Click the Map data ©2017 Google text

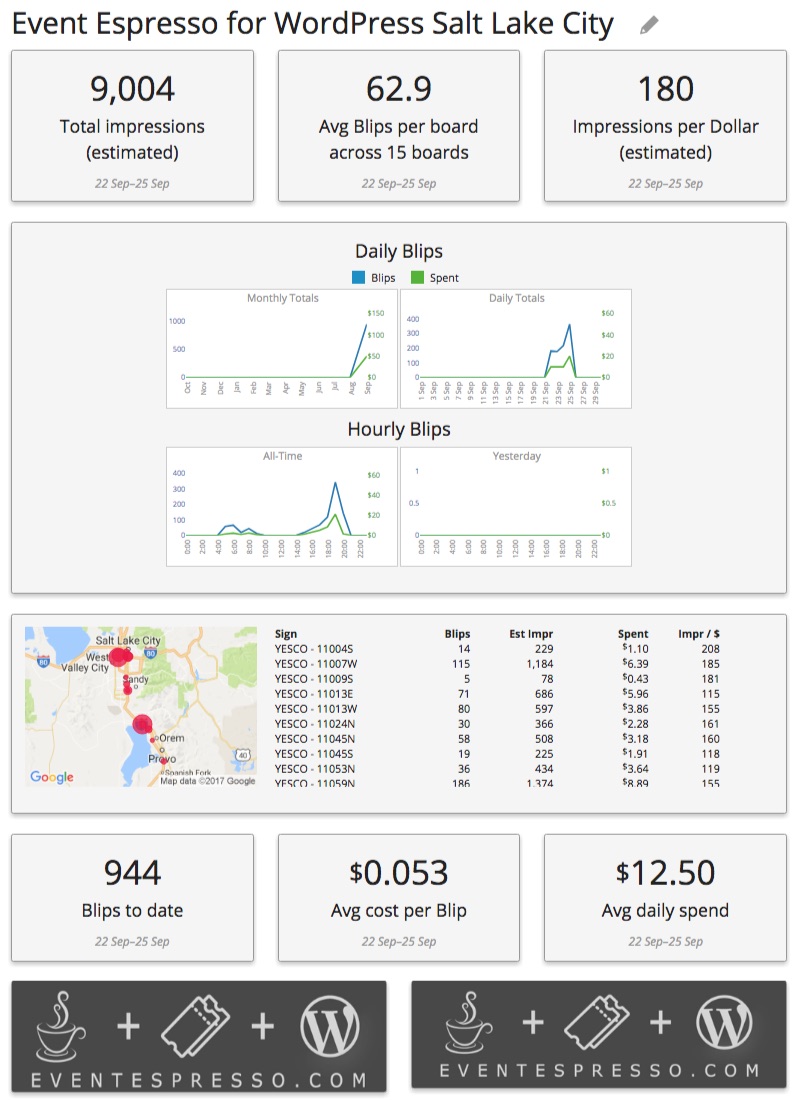[x=208, y=781]
